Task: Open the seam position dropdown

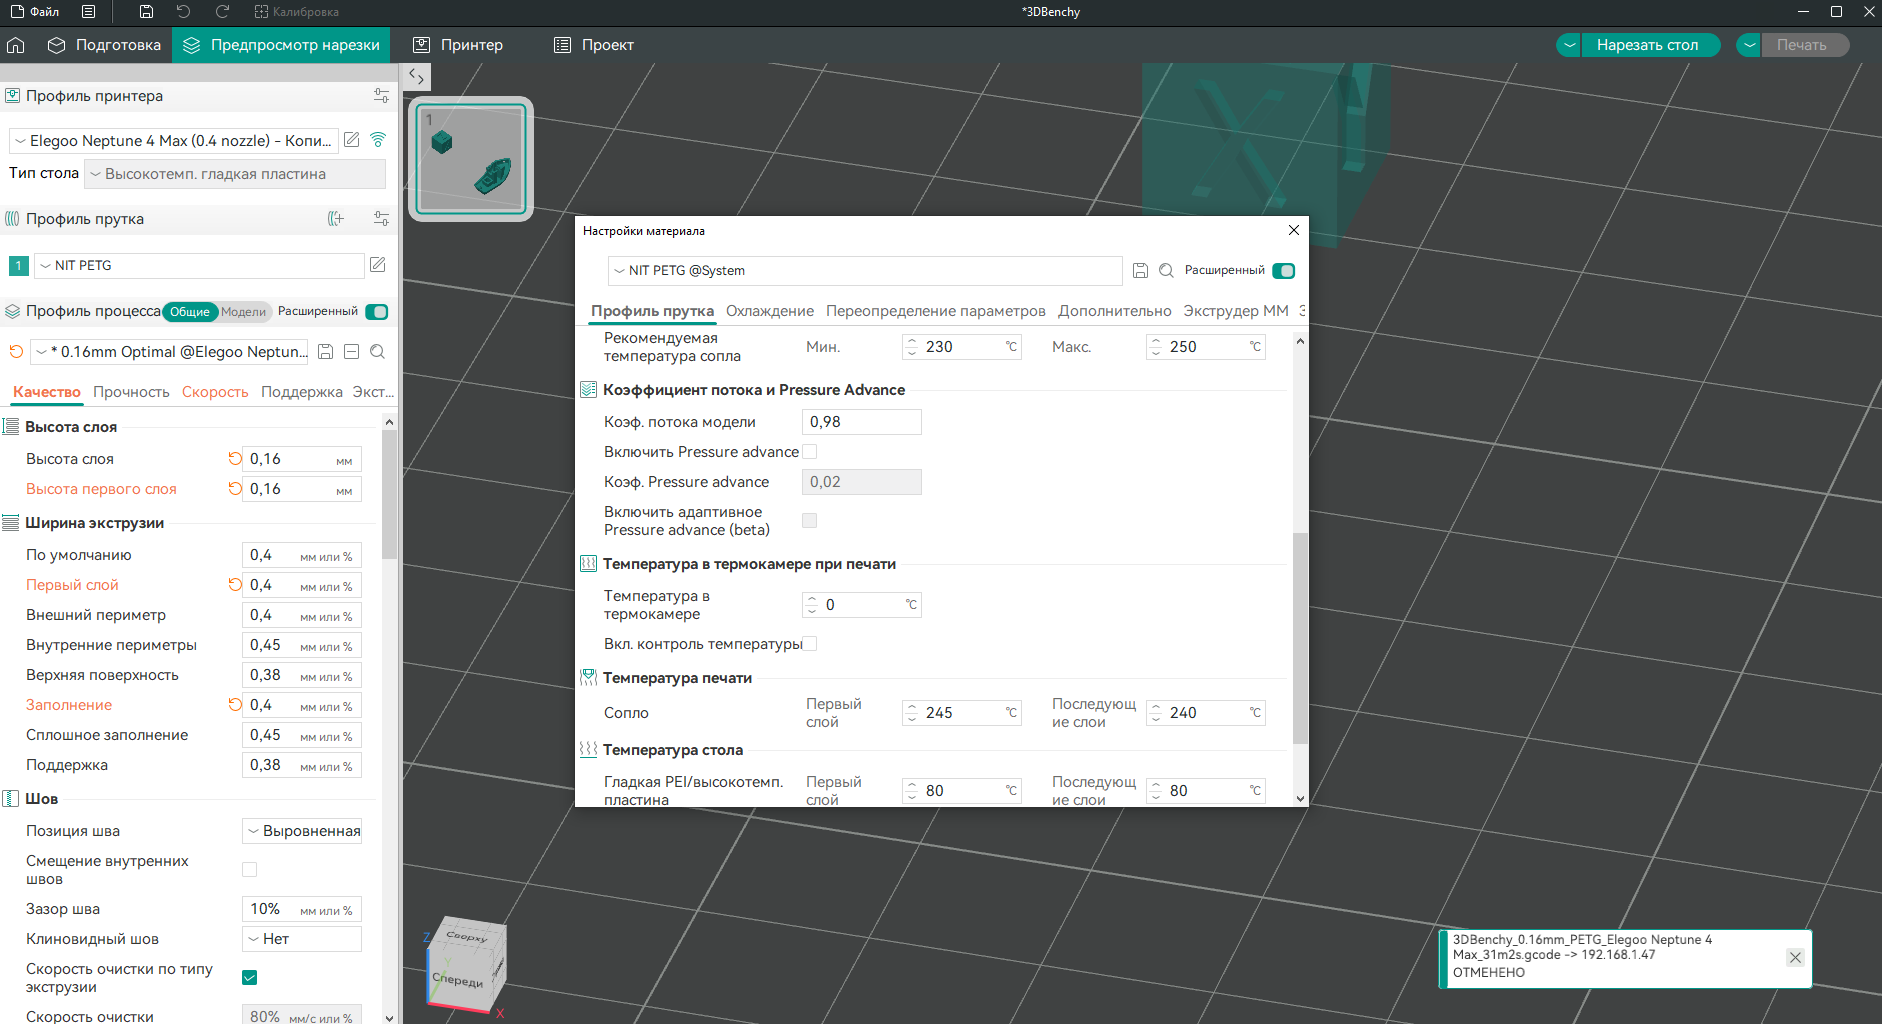Action: coord(302,831)
